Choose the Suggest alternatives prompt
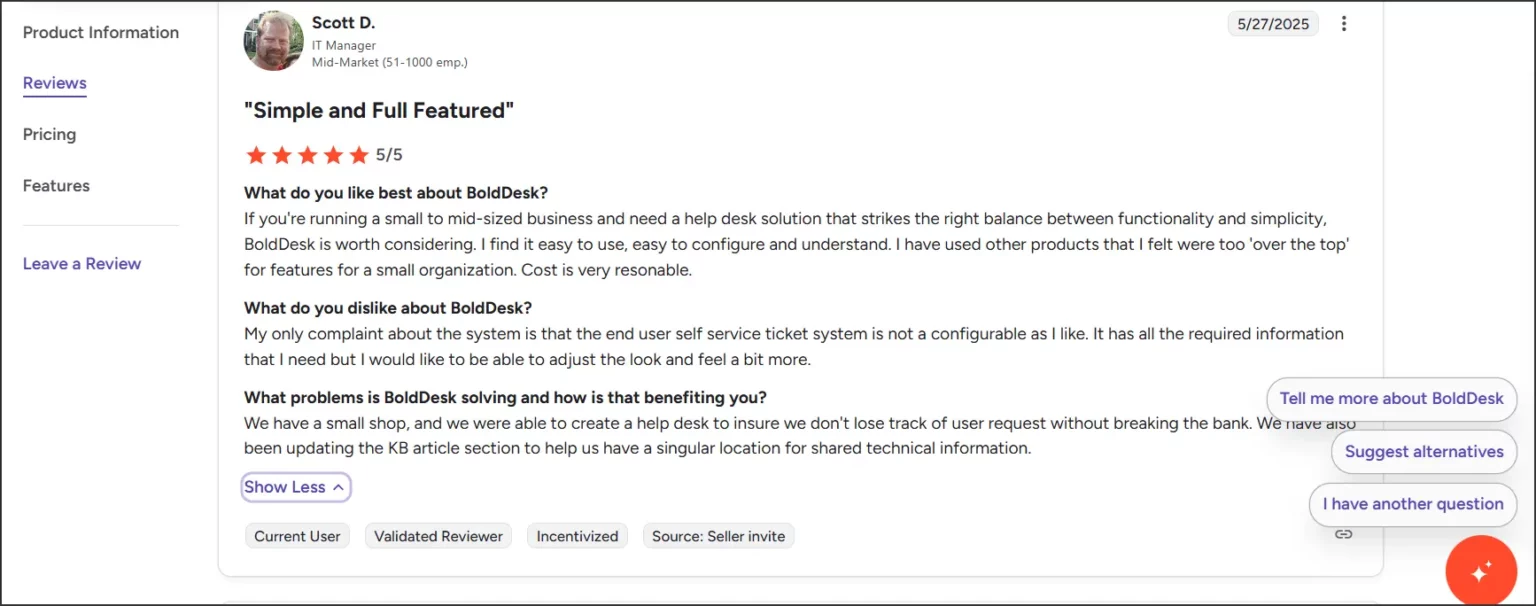The image size is (1536, 606). 1424,451
